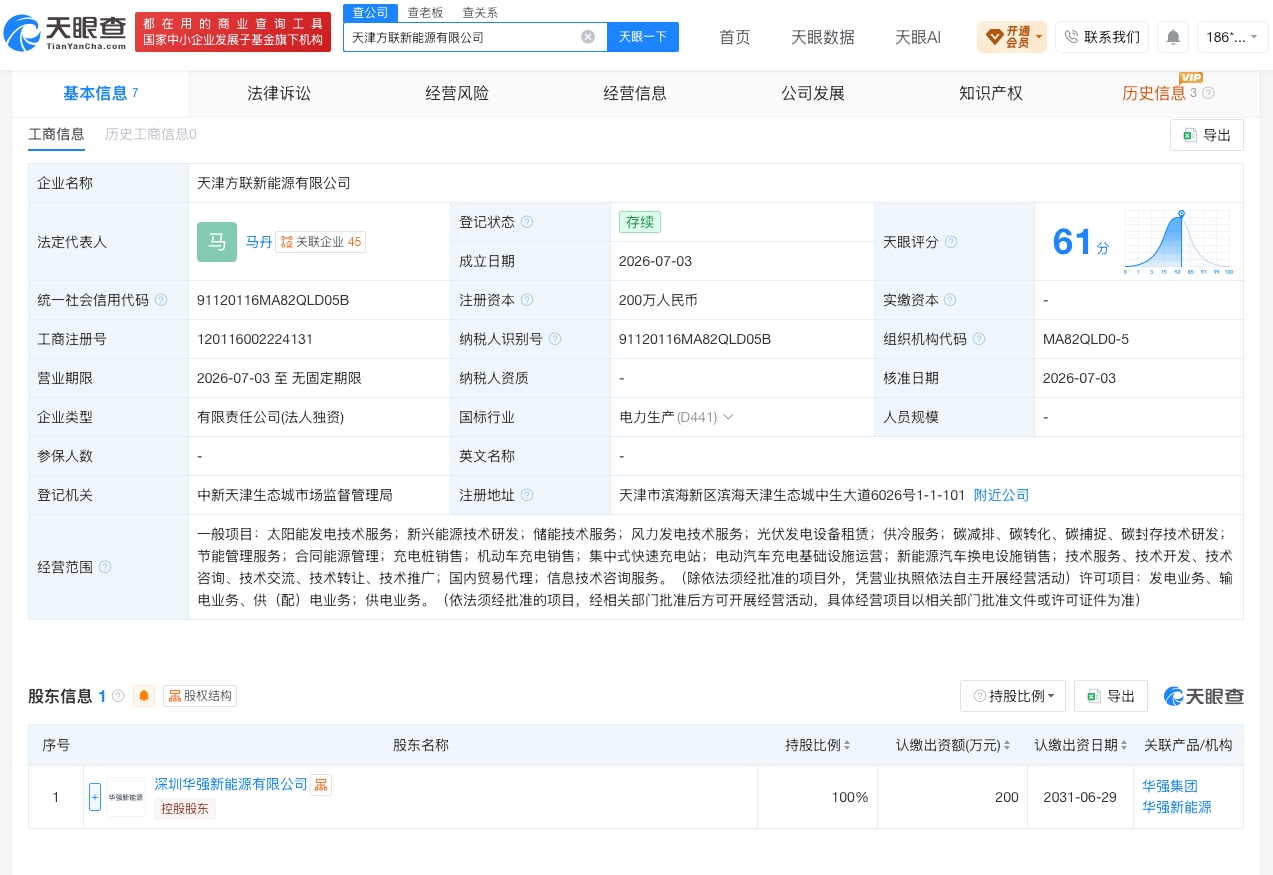Click the TianYanCha logo

(x=65, y=33)
